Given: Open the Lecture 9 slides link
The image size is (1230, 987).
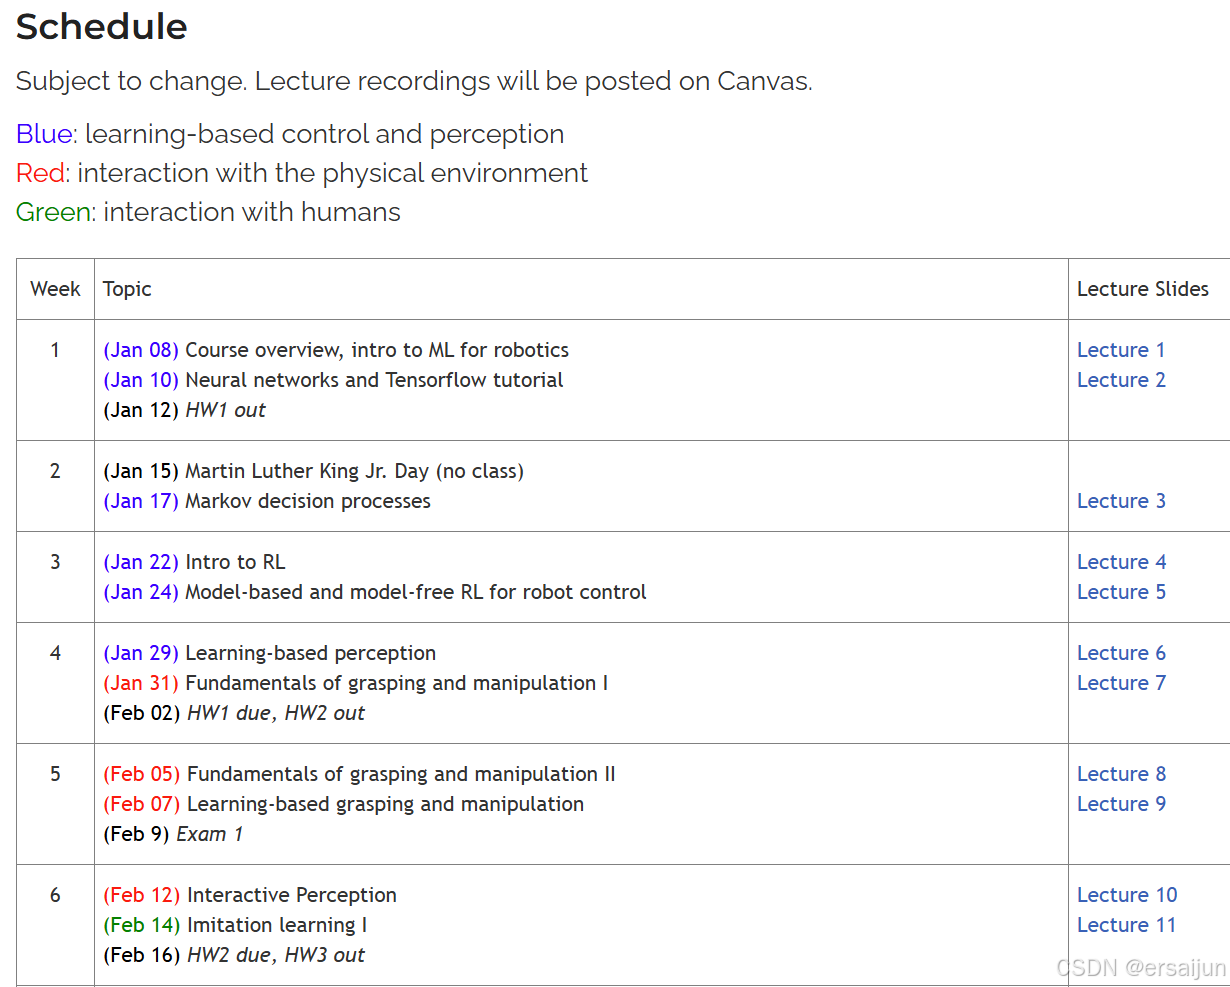Looking at the screenshot, I should pos(1120,803).
